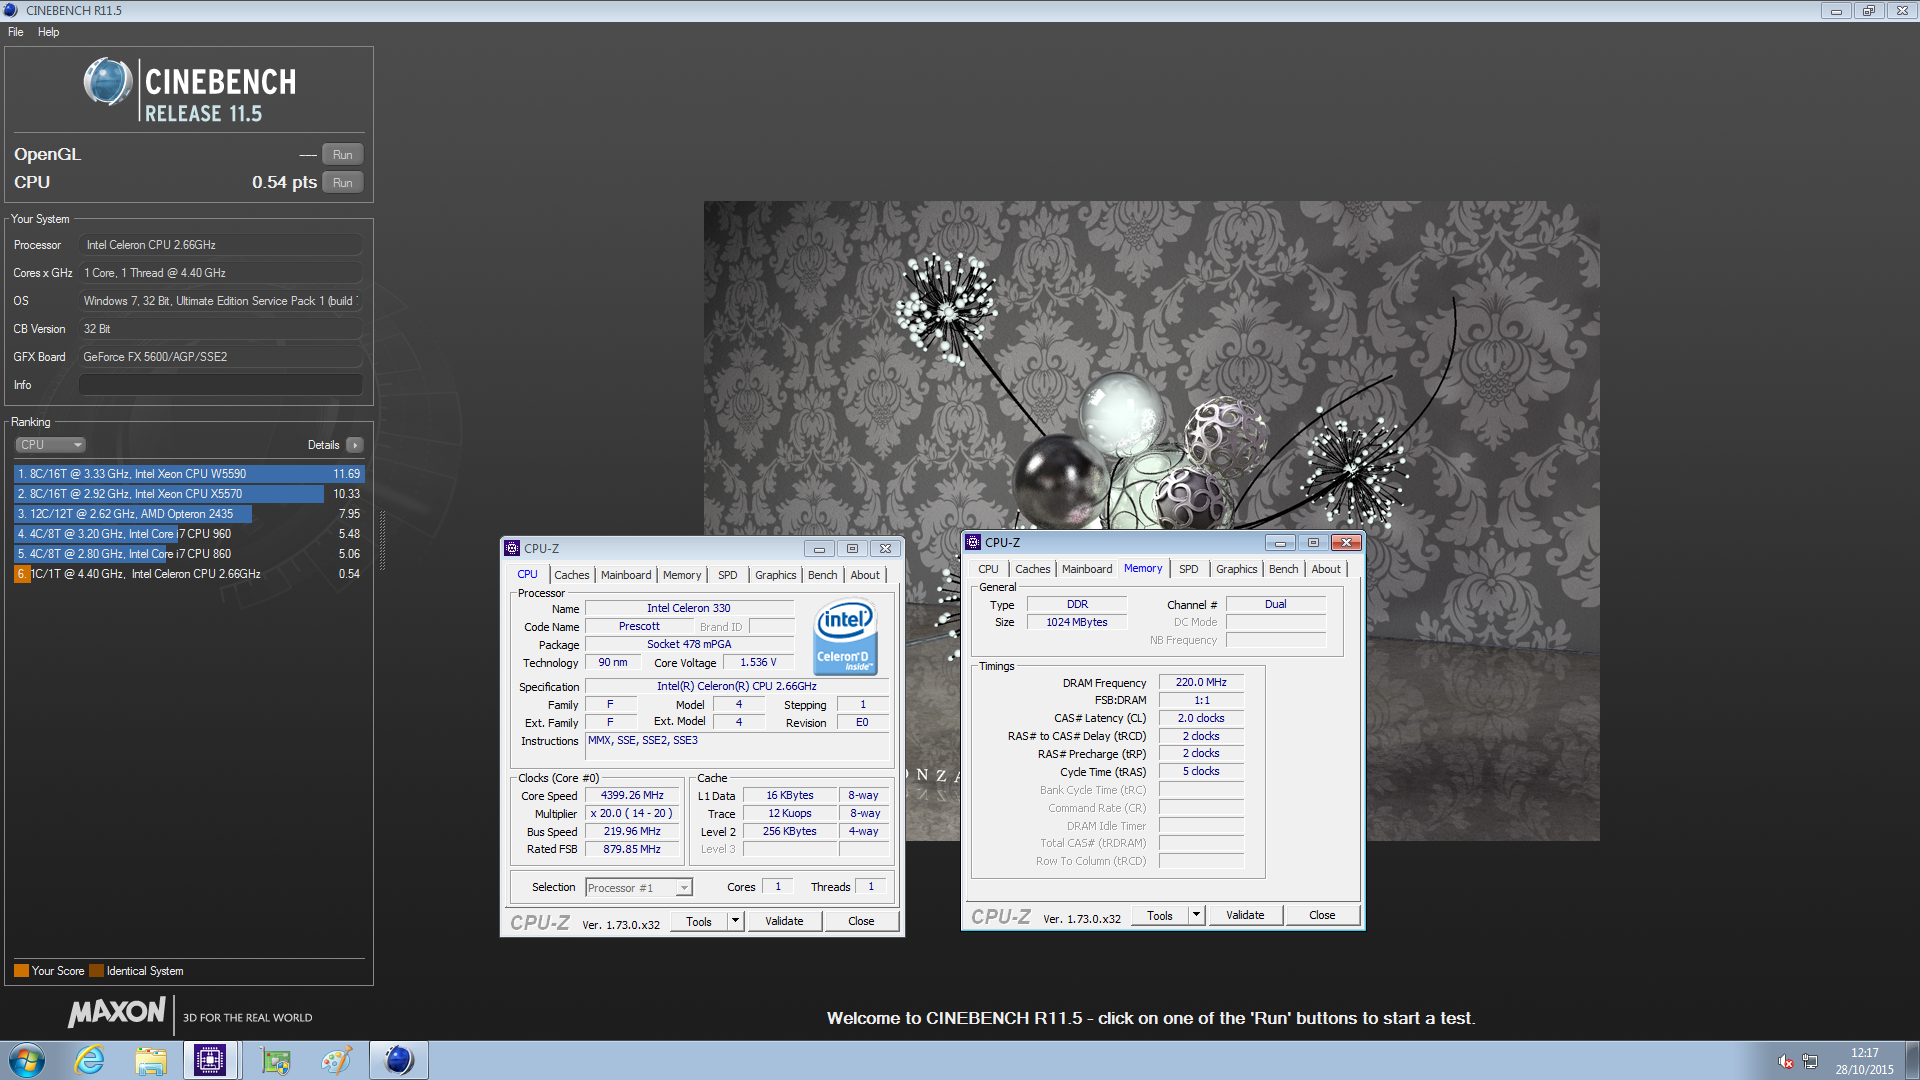Click the right CPU-Z window title icon

pos(973,543)
